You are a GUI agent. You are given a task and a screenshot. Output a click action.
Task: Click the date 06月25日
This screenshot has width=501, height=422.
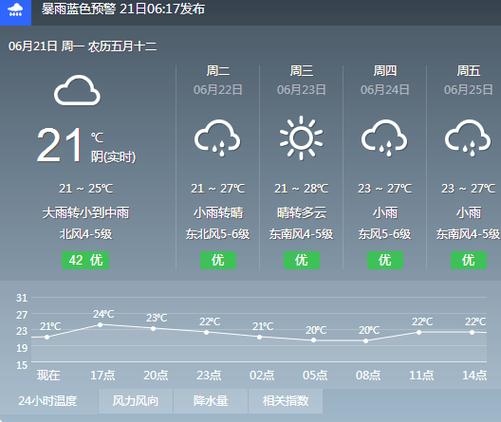tap(468, 90)
